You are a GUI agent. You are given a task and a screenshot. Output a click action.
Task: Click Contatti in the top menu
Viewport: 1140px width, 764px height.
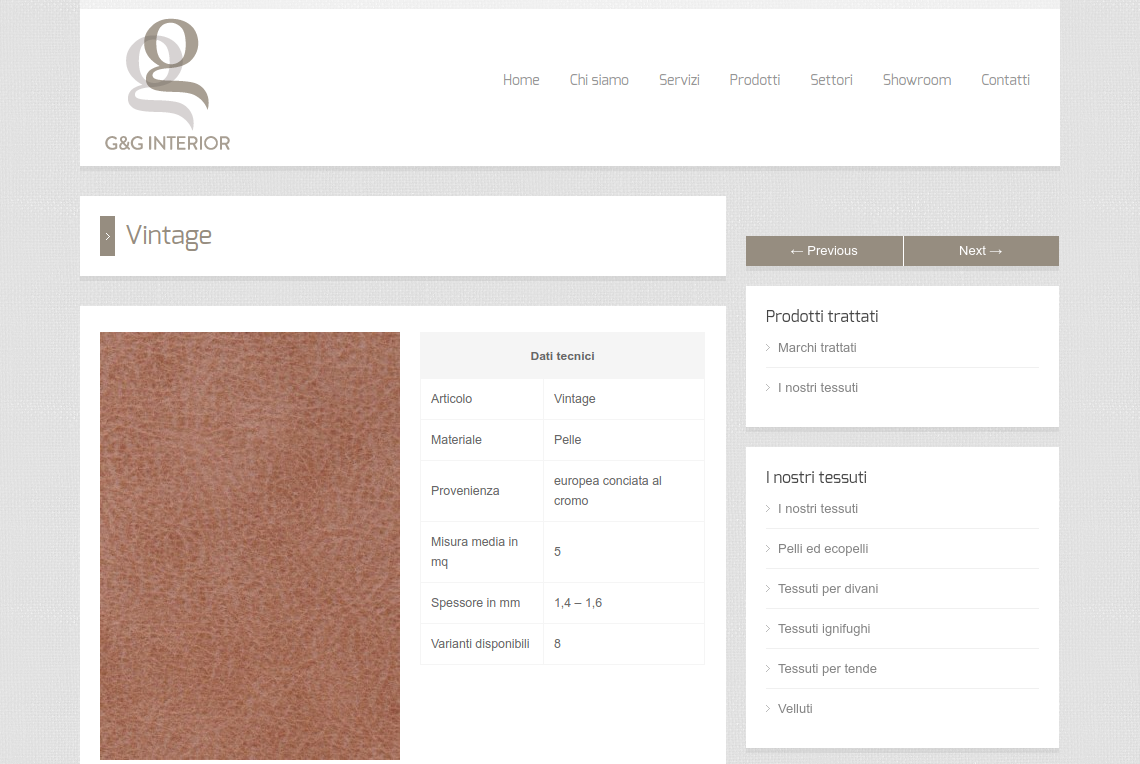(x=1005, y=80)
